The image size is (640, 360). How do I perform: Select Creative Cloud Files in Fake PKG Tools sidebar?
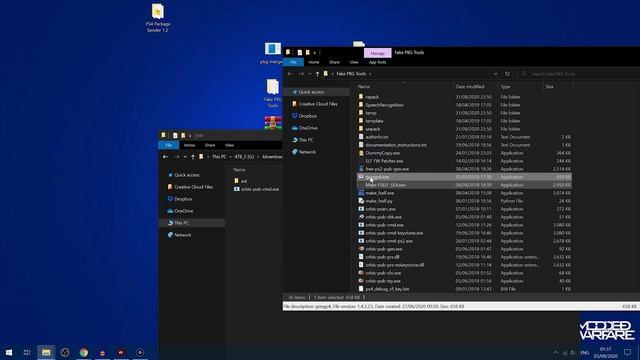[x=318, y=104]
